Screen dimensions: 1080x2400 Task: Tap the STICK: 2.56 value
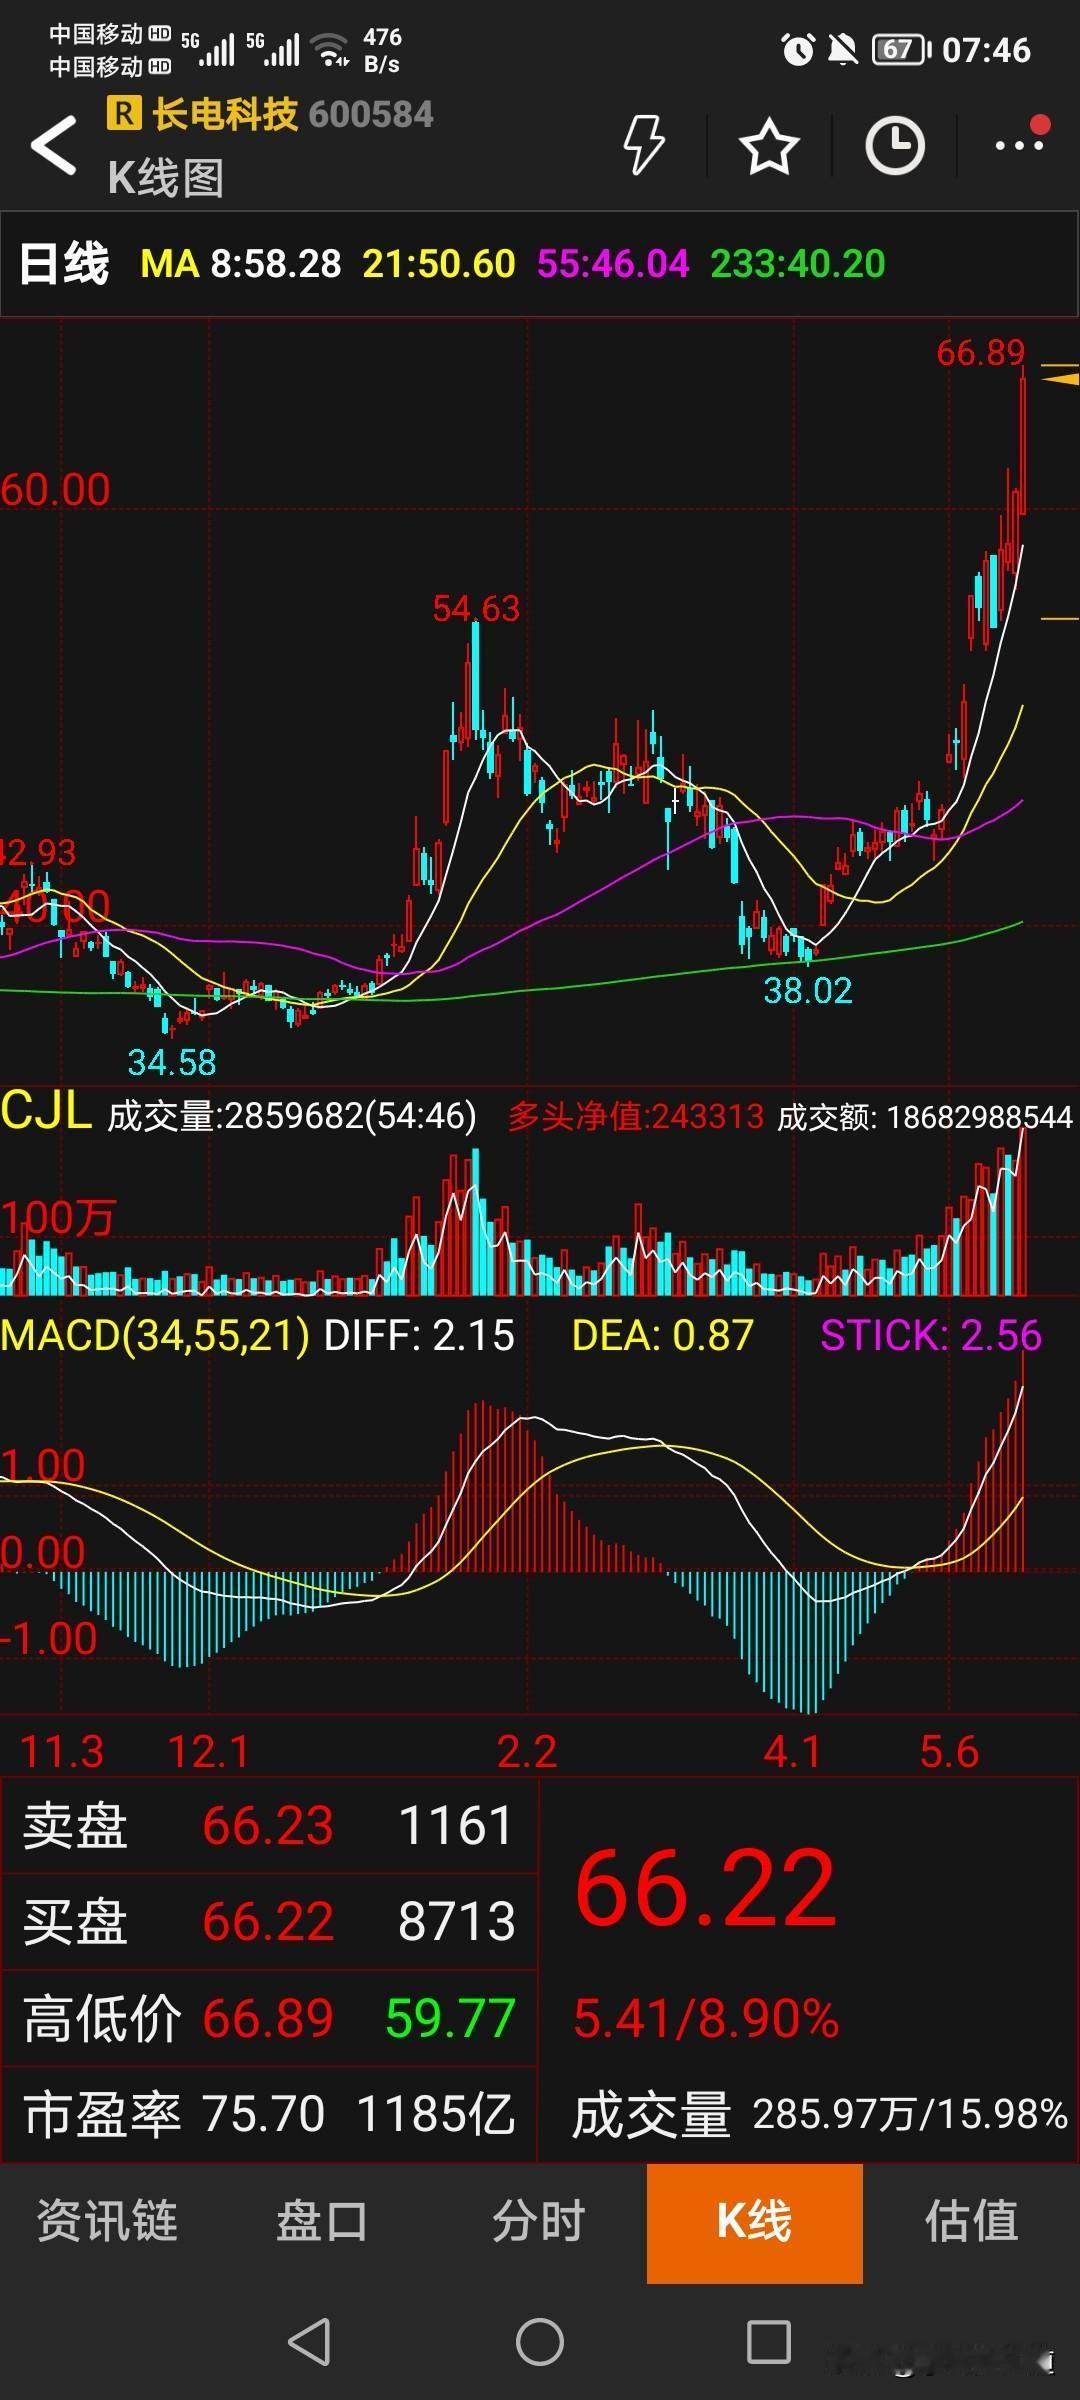(x=931, y=1335)
